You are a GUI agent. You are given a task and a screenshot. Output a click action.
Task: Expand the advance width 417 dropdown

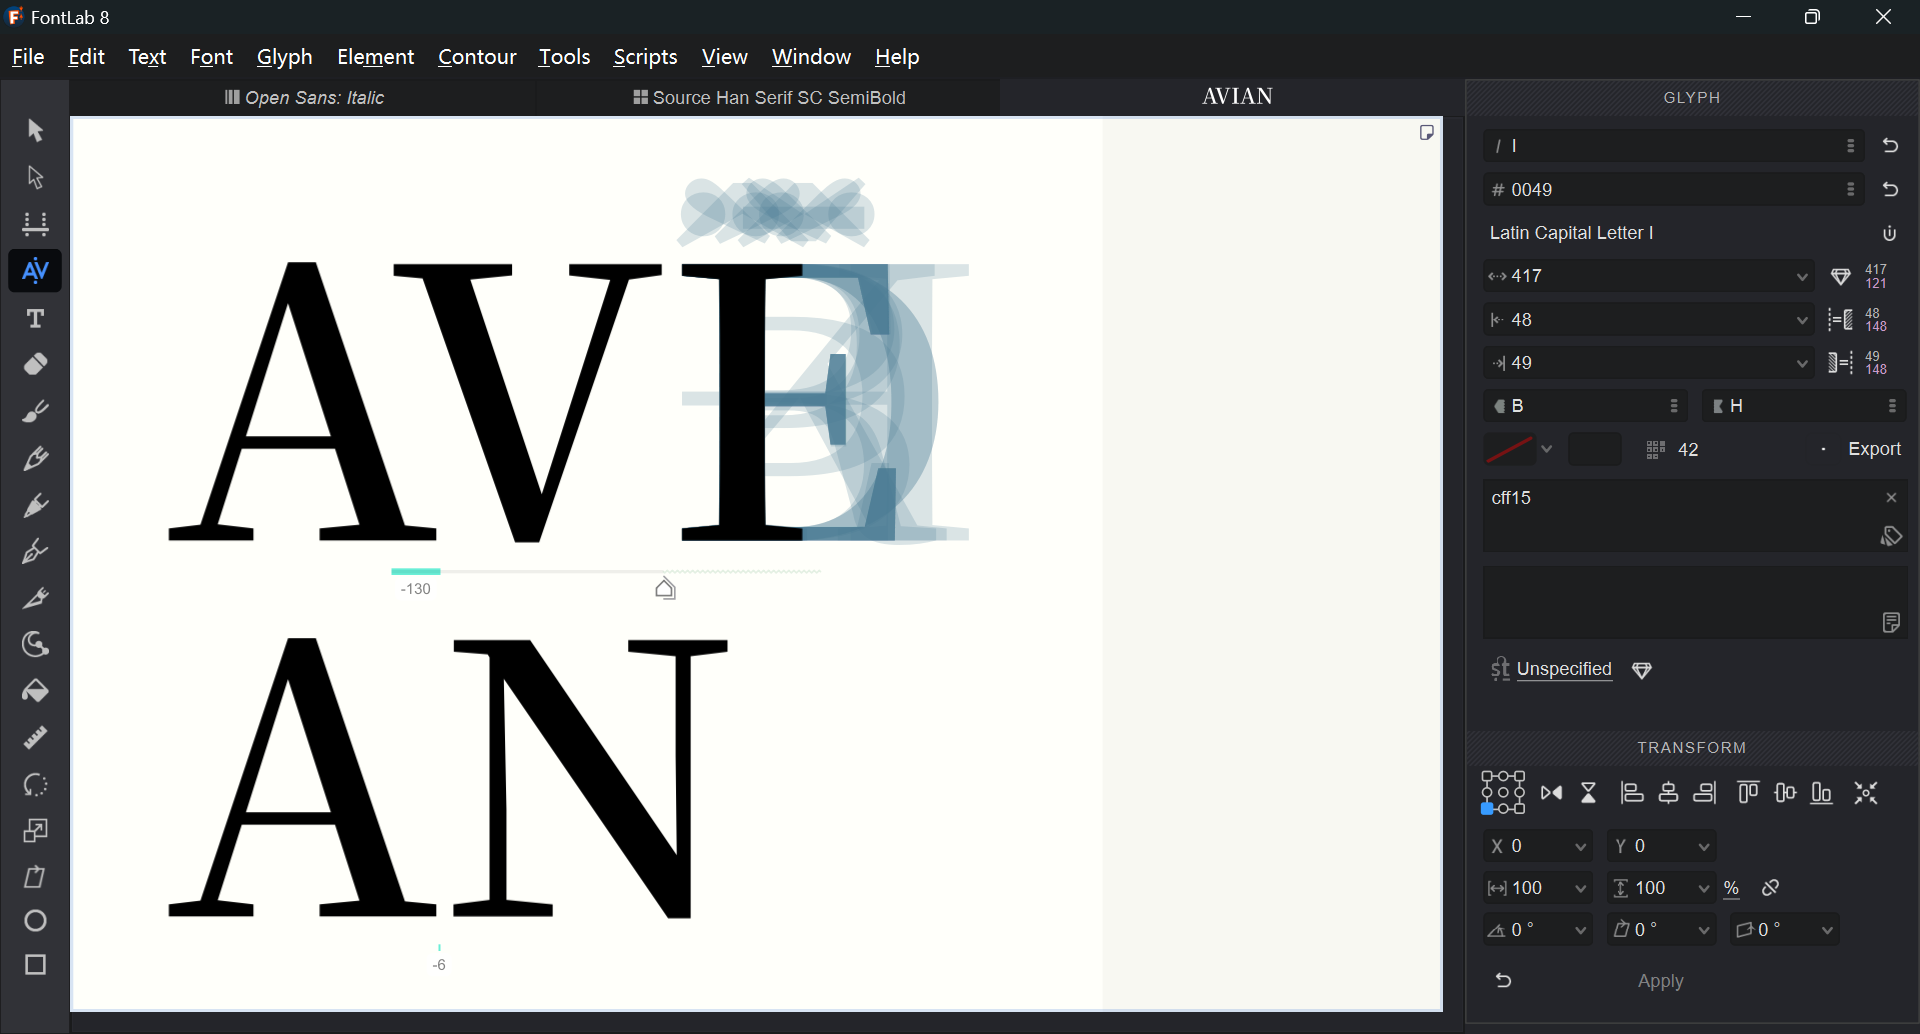click(x=1803, y=277)
